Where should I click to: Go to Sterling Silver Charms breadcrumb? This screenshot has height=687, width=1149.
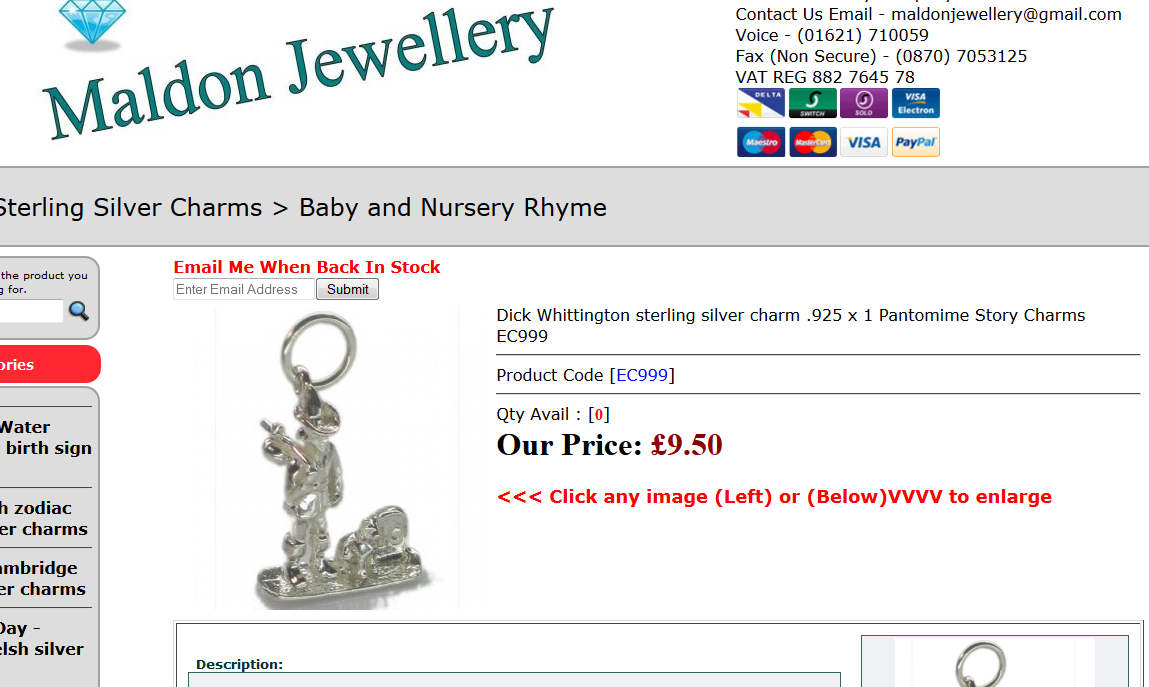pos(130,208)
